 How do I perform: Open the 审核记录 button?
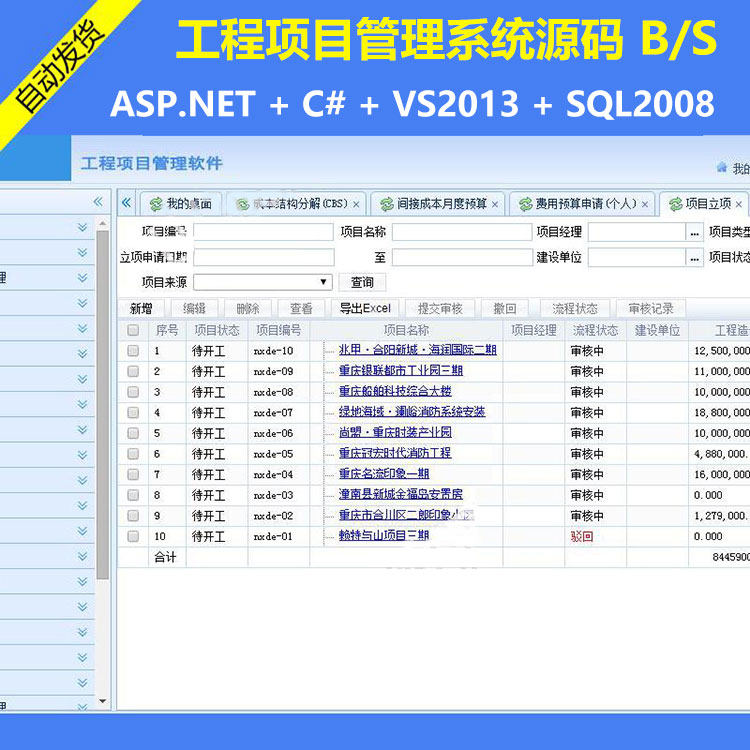[651, 309]
